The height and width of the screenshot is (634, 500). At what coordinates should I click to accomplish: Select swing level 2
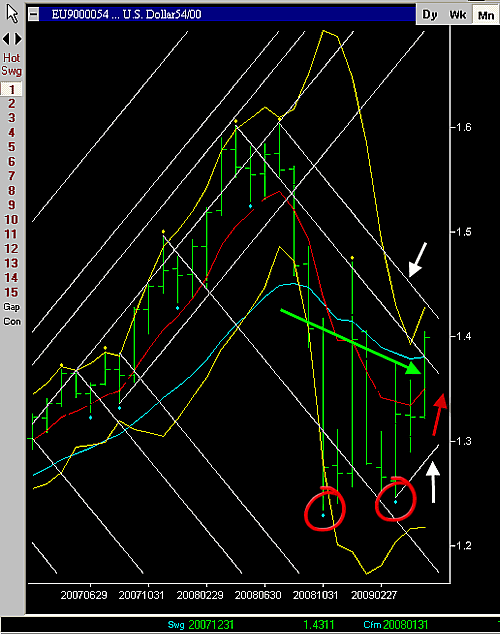coord(12,104)
